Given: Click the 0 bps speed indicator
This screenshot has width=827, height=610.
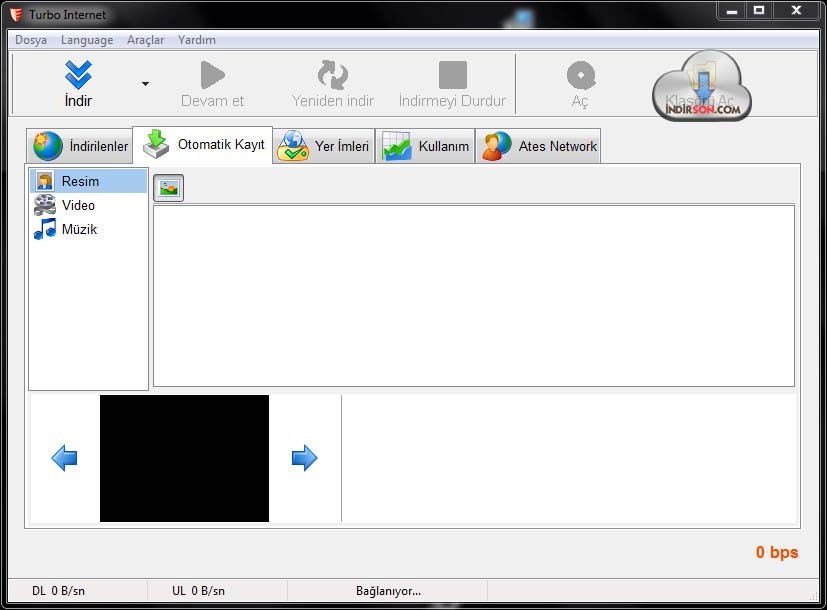Looking at the screenshot, I should click(777, 552).
